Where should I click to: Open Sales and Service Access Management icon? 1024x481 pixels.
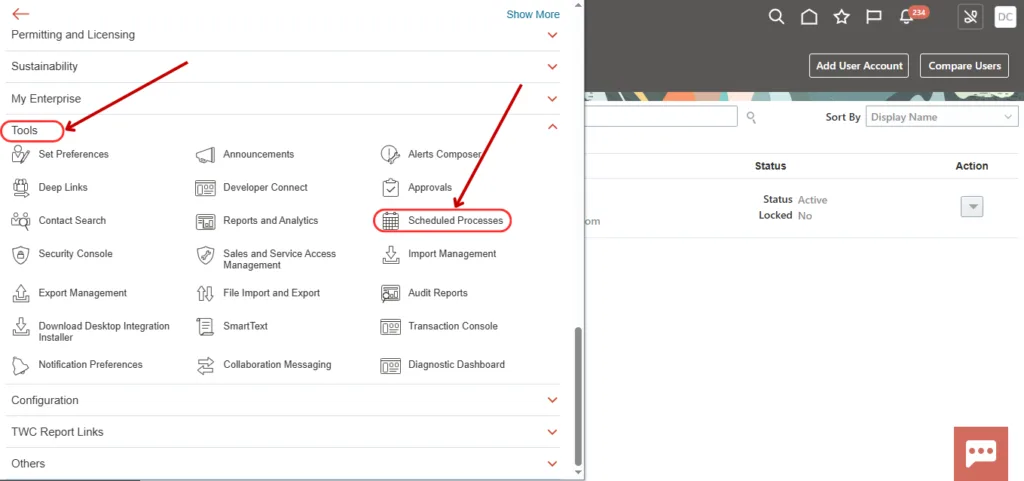click(x=206, y=255)
